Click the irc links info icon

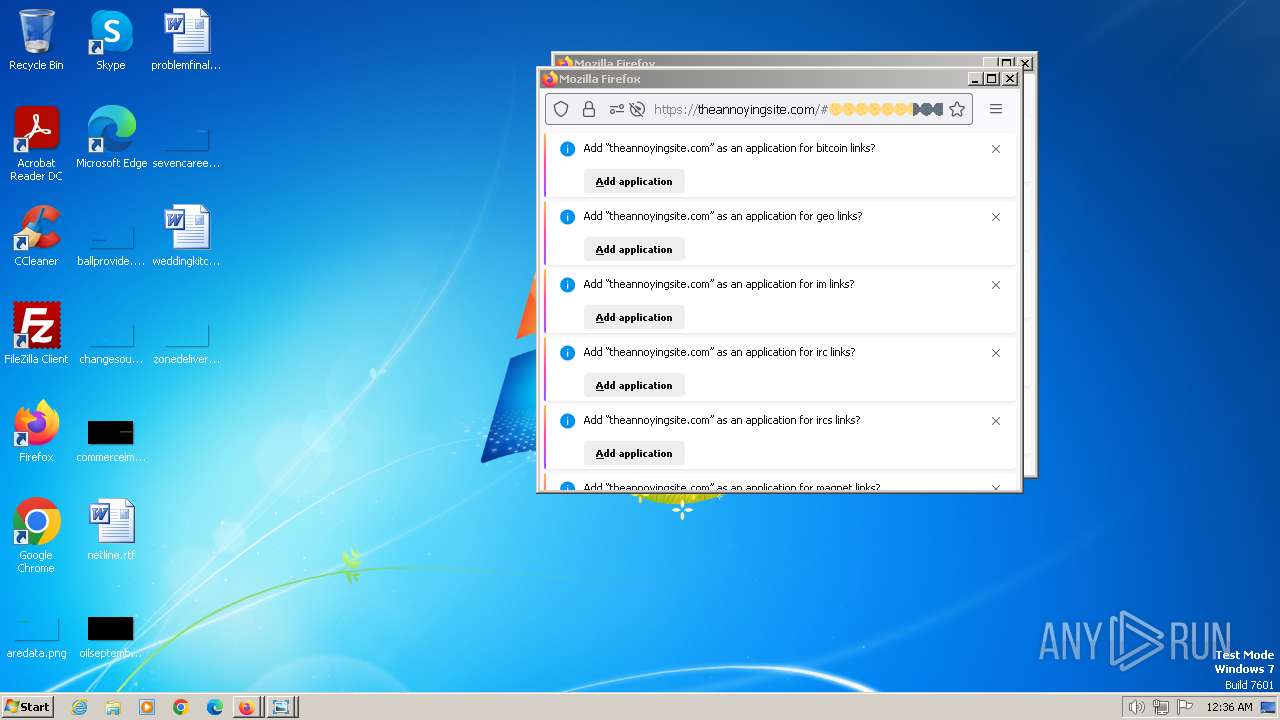click(x=567, y=353)
